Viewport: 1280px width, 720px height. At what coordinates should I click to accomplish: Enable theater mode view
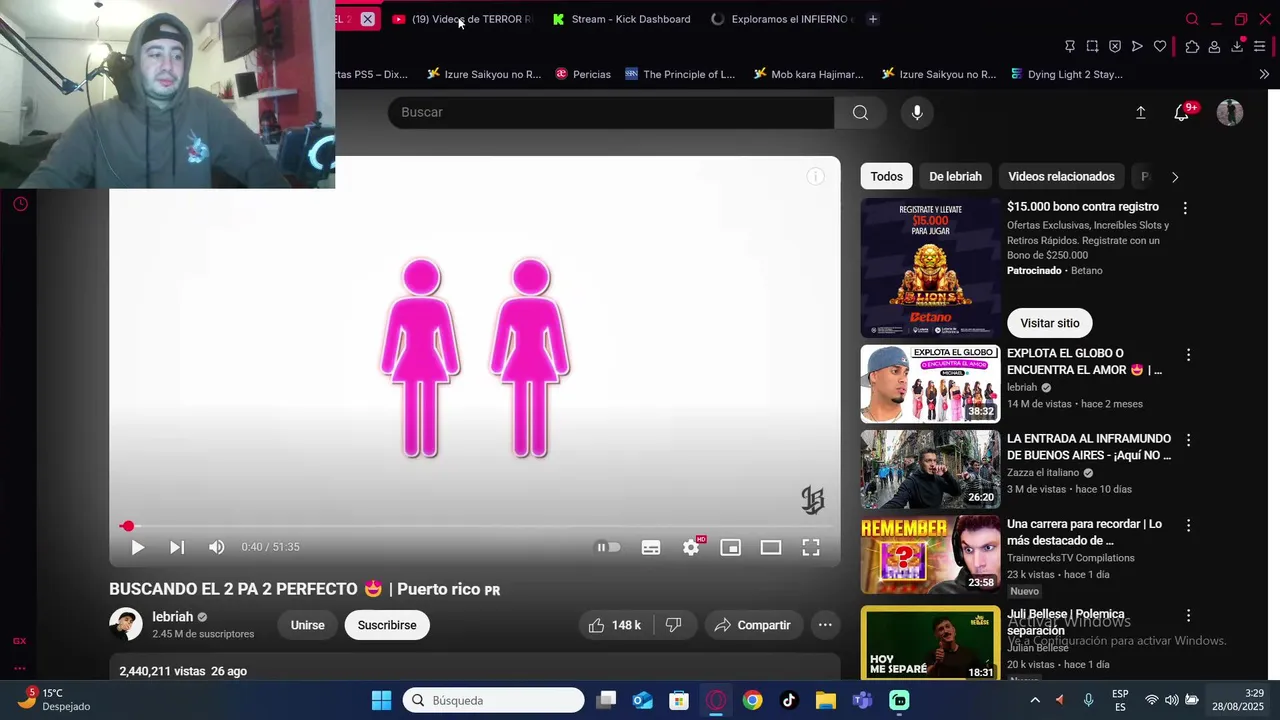point(771,547)
